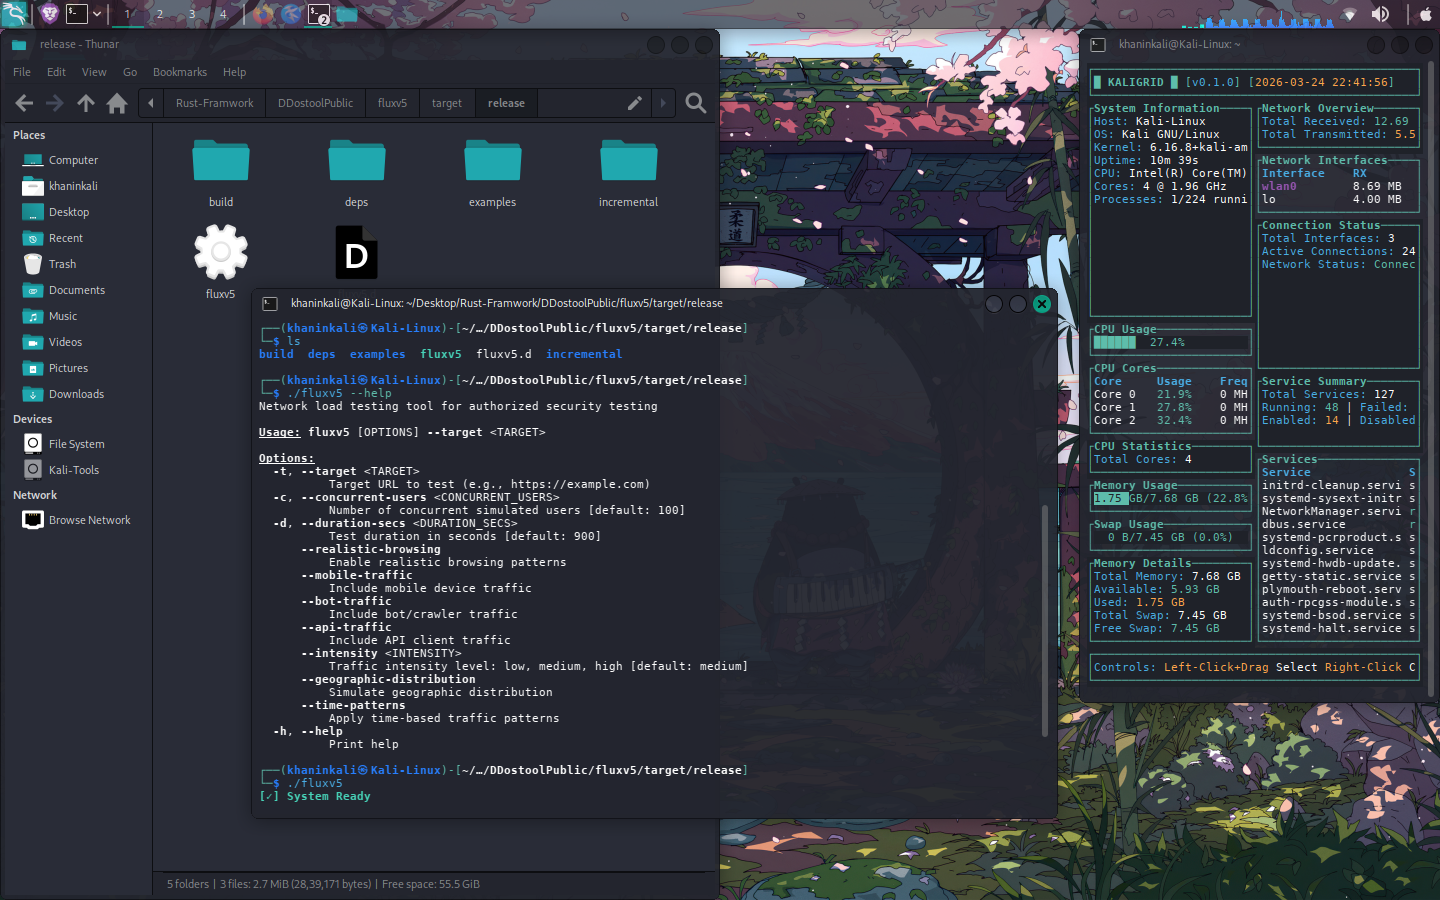Select the fluxv5 executable gear icon
This screenshot has height=900, width=1440.
point(221,252)
